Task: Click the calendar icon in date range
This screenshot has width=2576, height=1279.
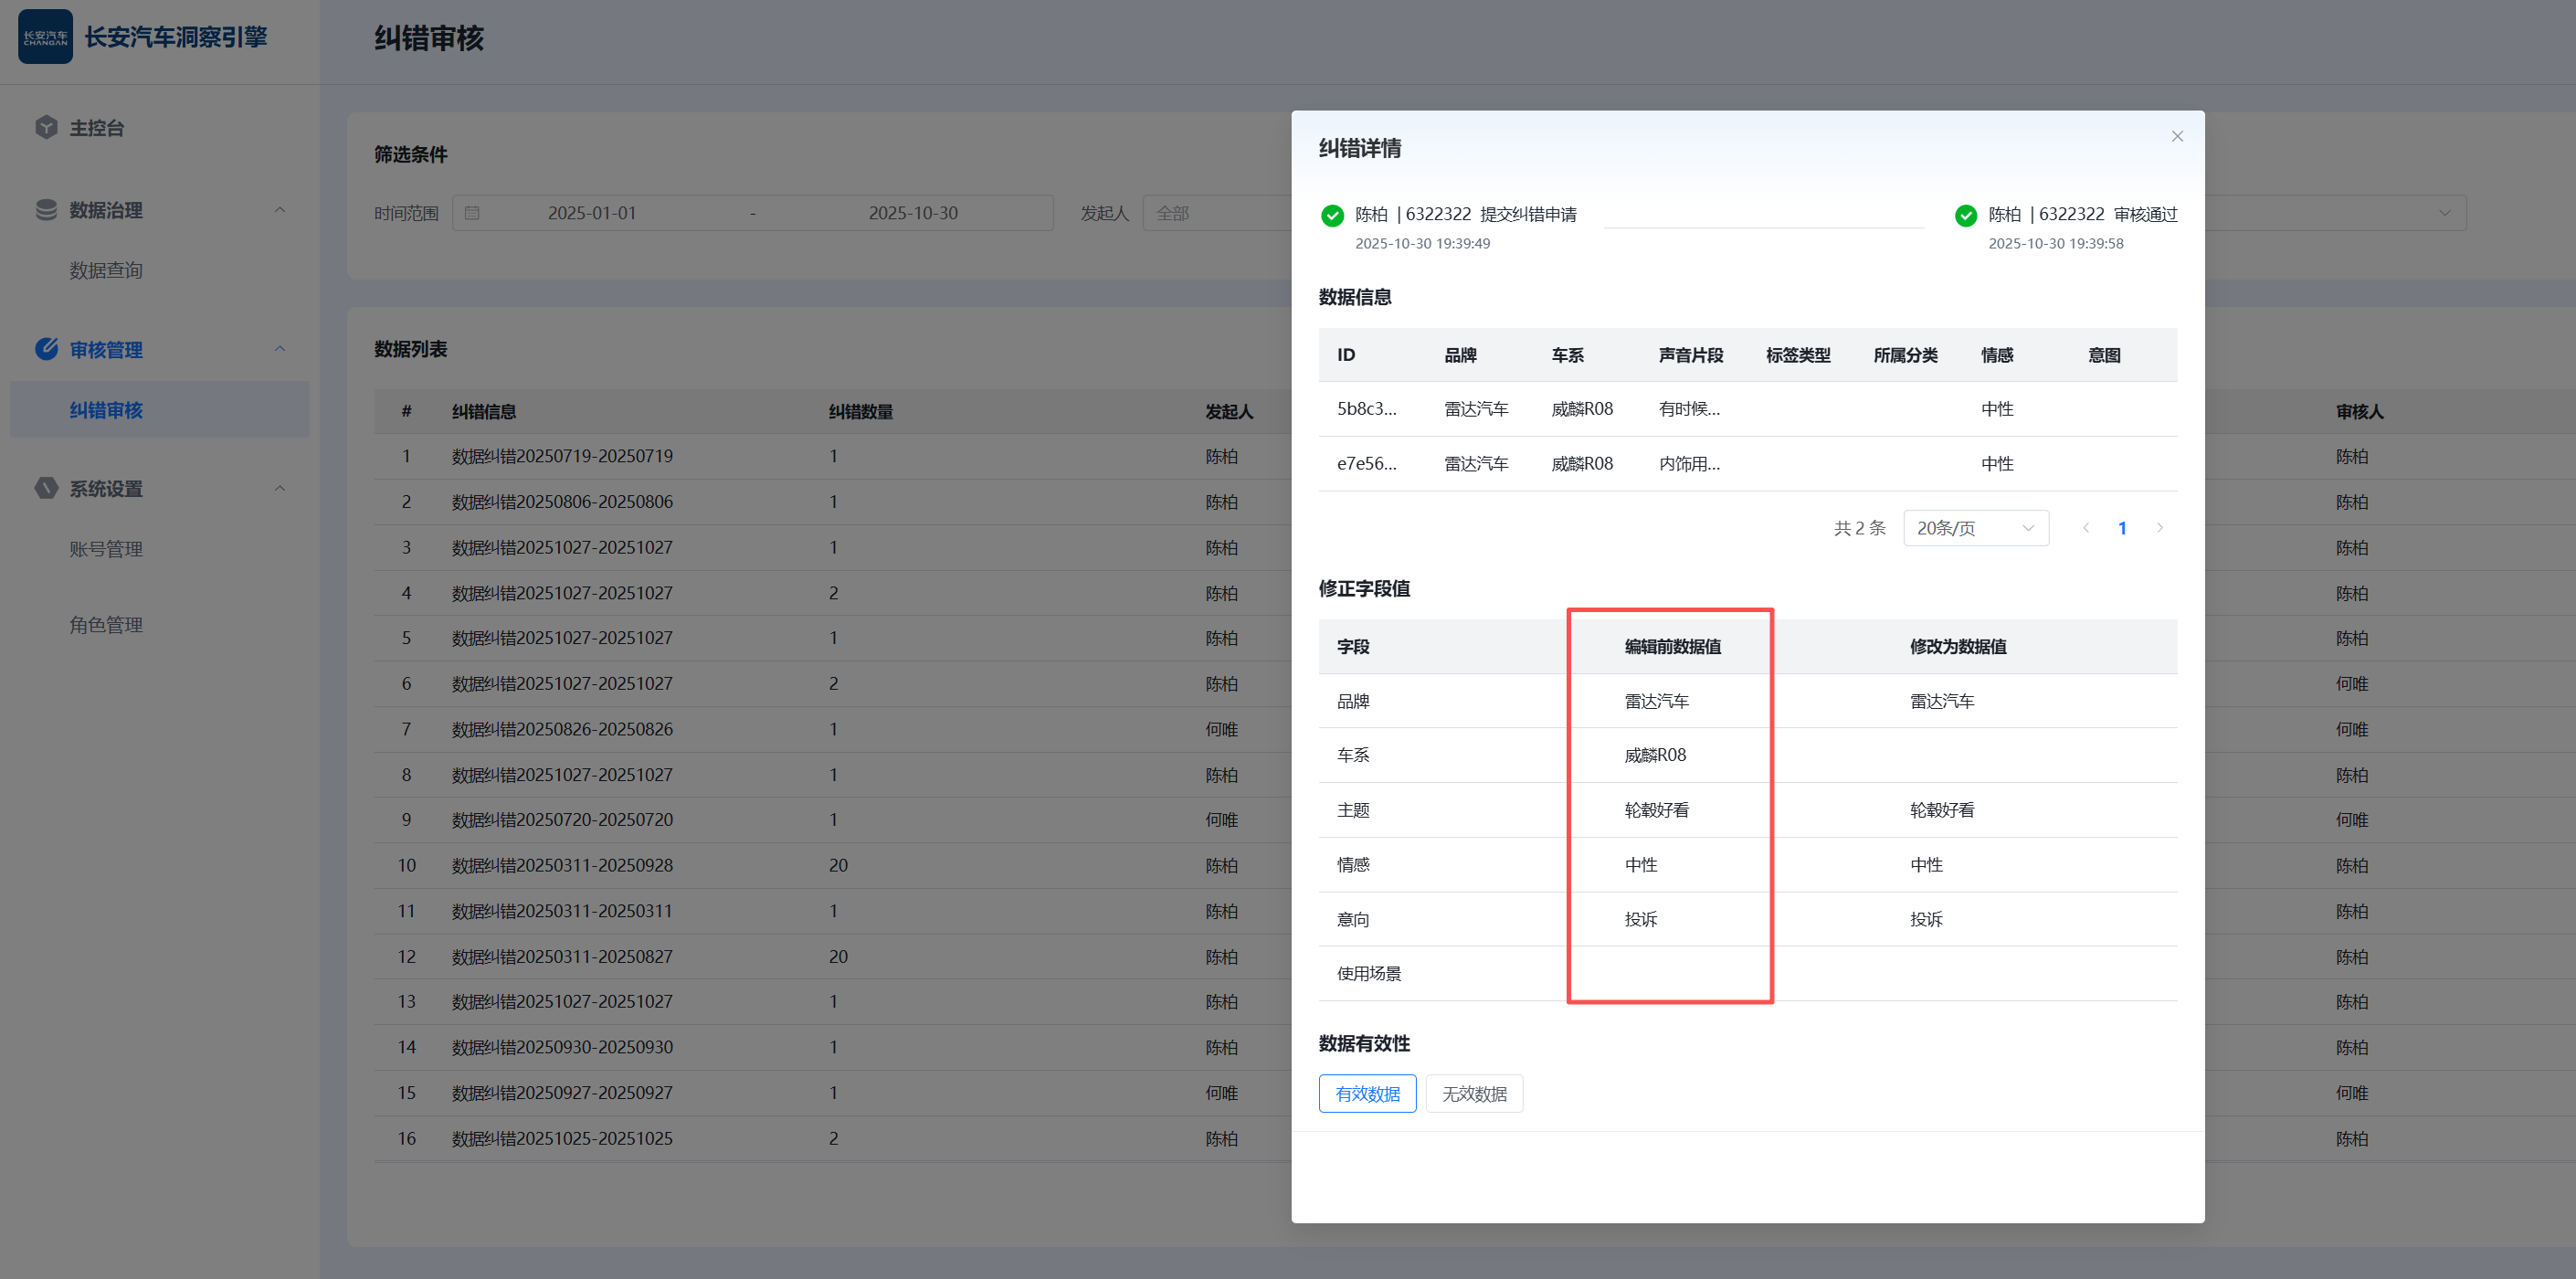Action: pyautogui.click(x=472, y=213)
